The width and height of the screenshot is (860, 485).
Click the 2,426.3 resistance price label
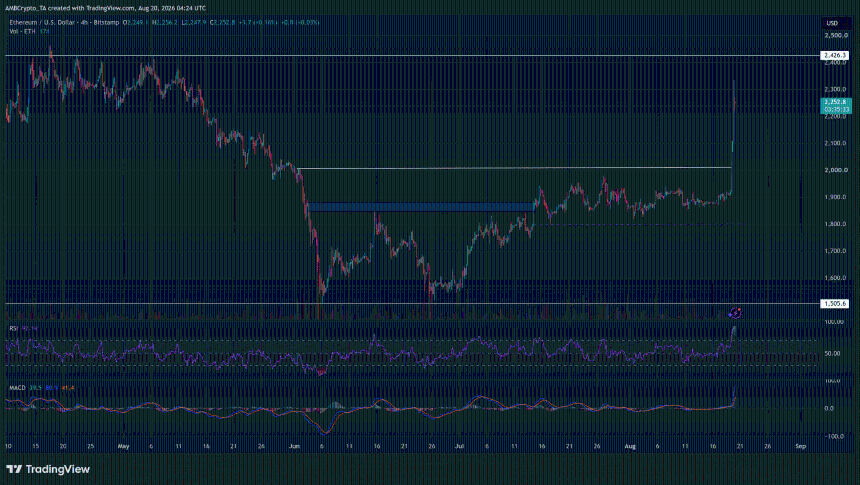click(x=834, y=55)
